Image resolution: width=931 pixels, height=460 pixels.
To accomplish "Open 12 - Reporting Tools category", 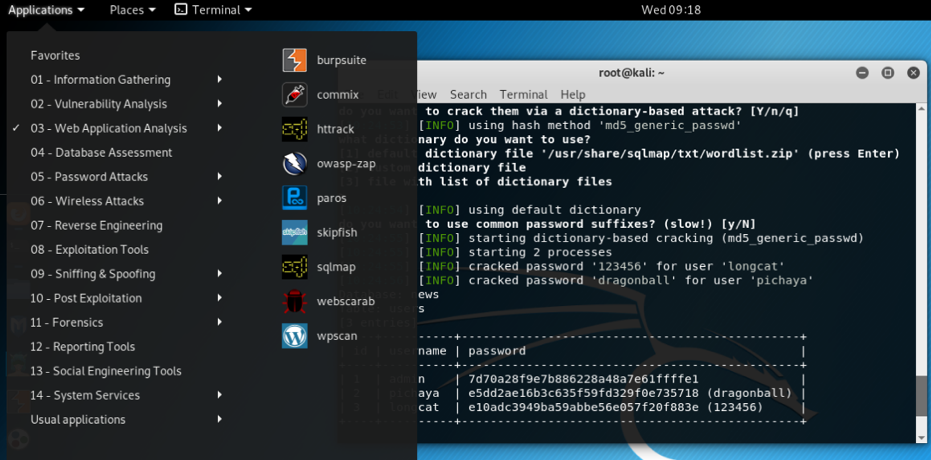I will tap(83, 347).
